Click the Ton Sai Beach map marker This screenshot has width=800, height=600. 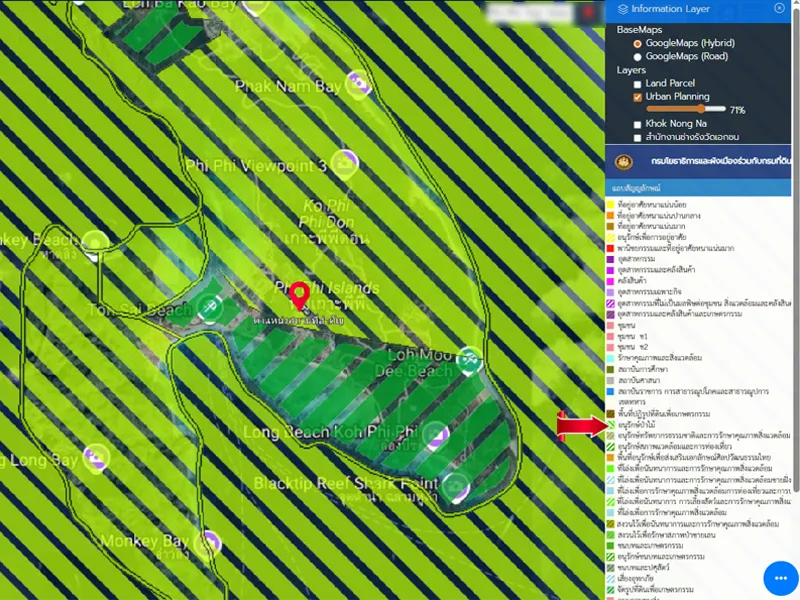[208, 309]
